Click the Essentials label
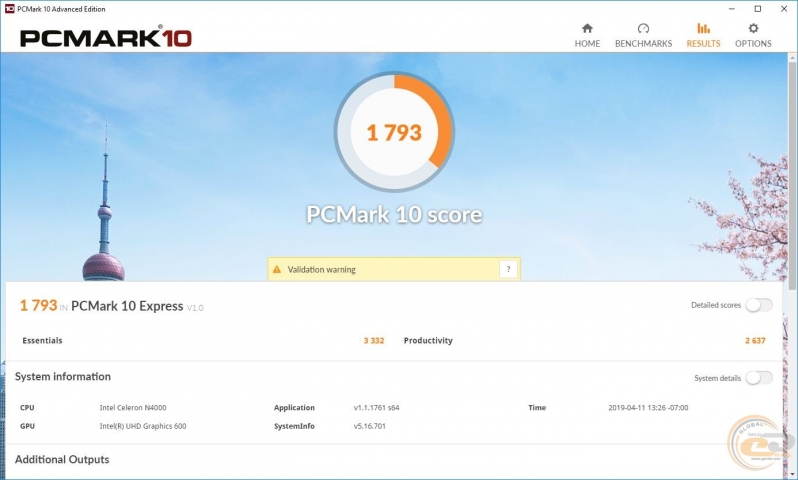This screenshot has height=480, width=798. pyautogui.click(x=42, y=341)
